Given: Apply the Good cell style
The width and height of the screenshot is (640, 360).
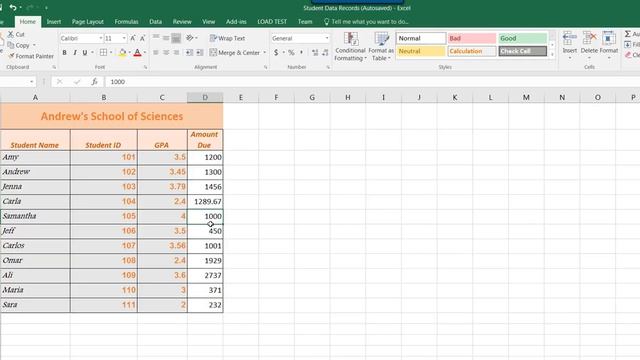Looking at the screenshot, I should pos(522,38).
